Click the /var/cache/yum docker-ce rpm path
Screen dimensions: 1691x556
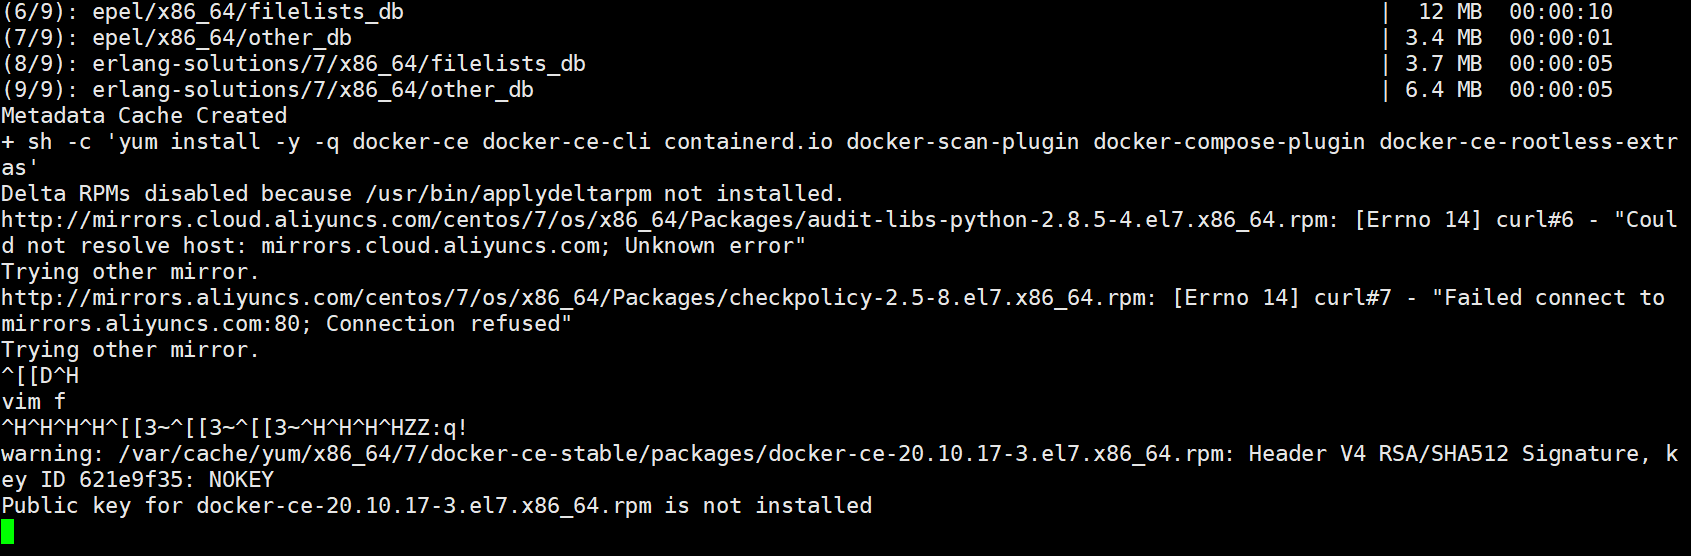[x=671, y=454]
